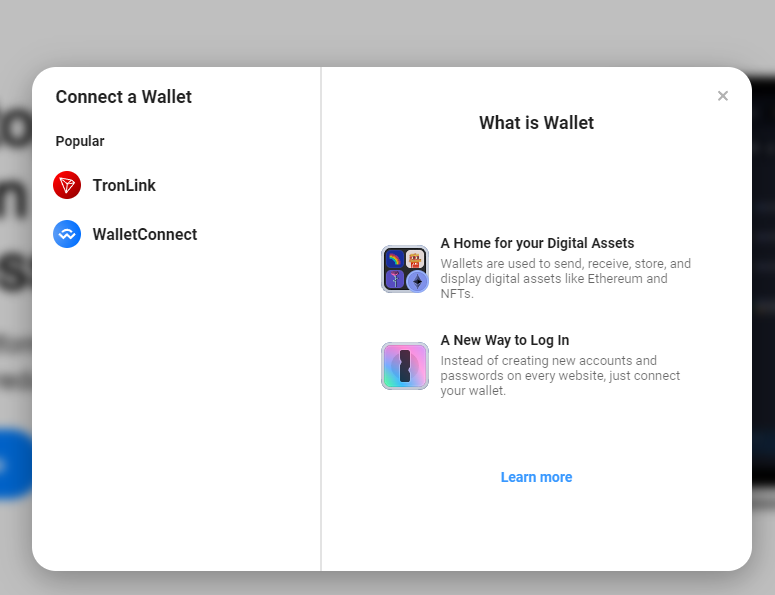Image resolution: width=775 pixels, height=595 pixels.
Task: Click the red TronLink logo icon
Action: 67,185
